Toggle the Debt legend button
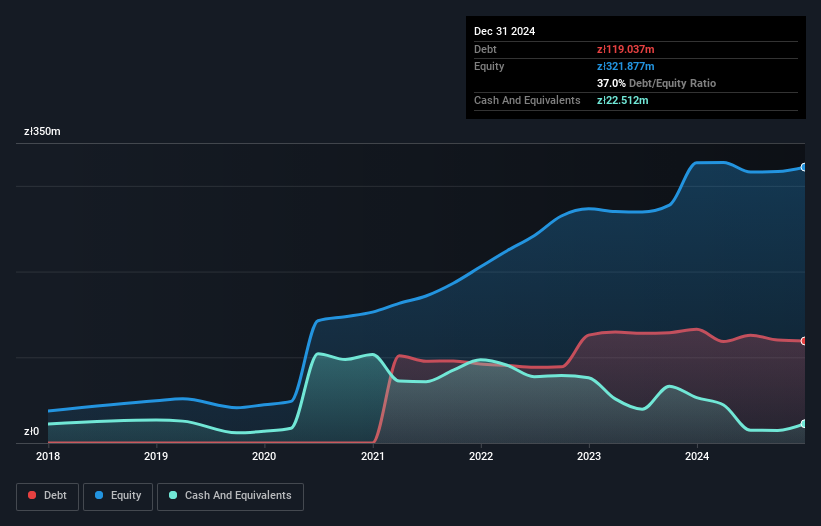This screenshot has width=821, height=526. coord(48,496)
